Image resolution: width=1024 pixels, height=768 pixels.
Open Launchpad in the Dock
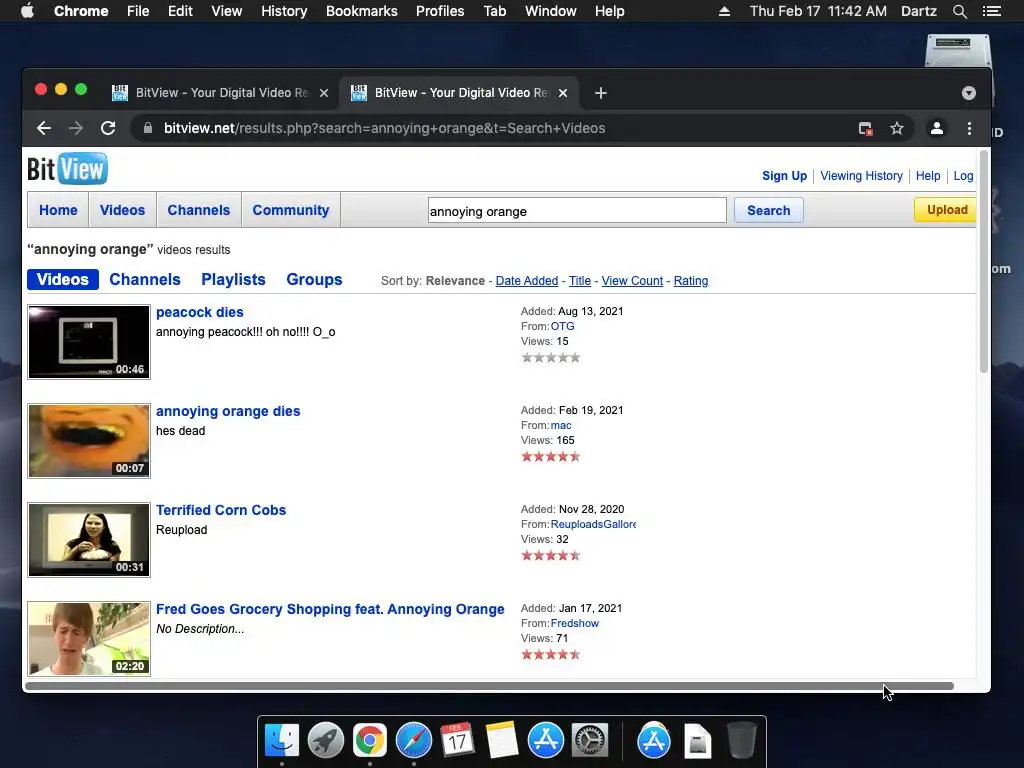tap(326, 741)
